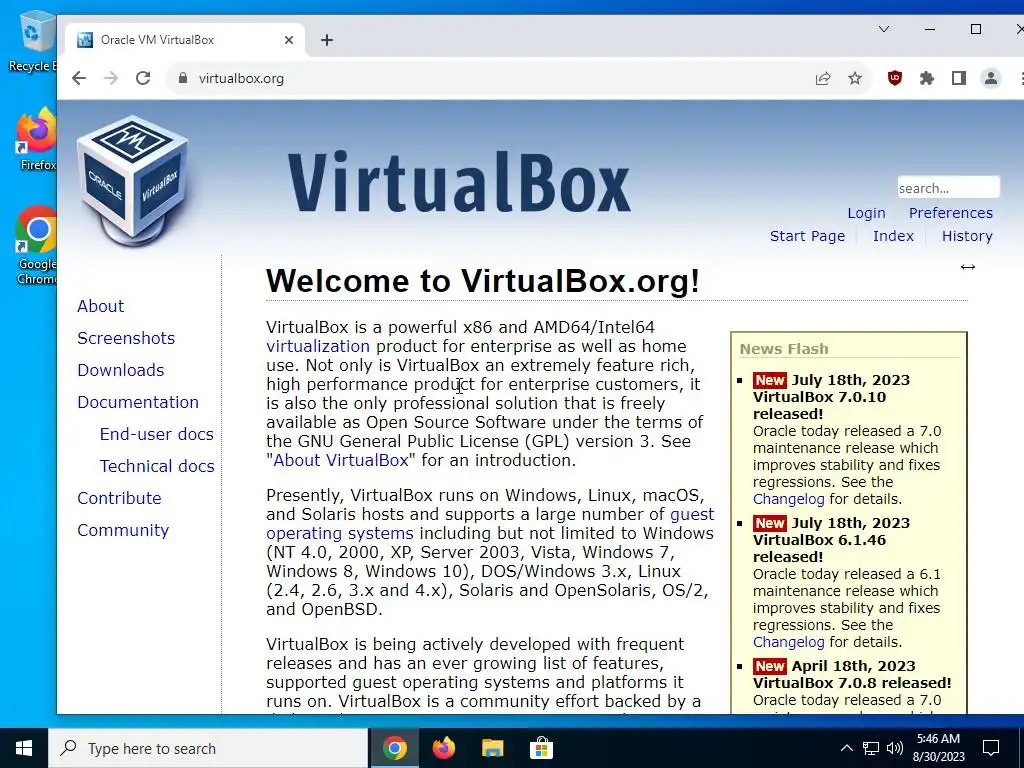Open the History link
Image resolution: width=1024 pixels, height=768 pixels.
pyautogui.click(x=967, y=236)
